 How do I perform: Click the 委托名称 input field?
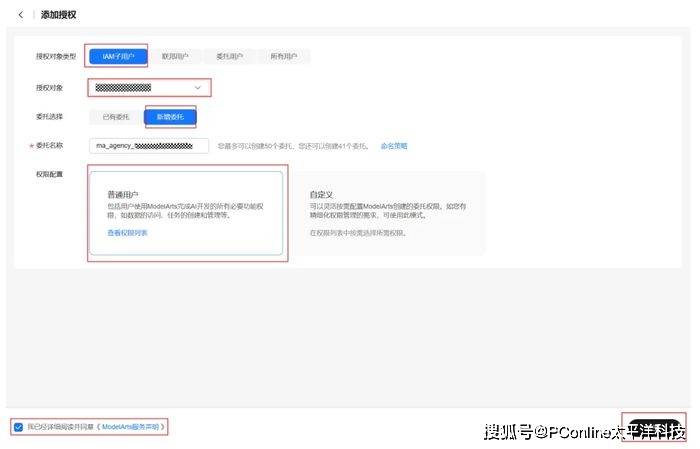pyautogui.click(x=149, y=146)
